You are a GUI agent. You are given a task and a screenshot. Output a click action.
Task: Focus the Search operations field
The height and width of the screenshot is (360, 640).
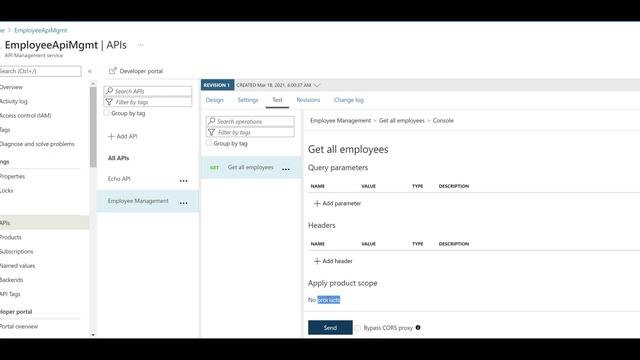click(x=250, y=121)
